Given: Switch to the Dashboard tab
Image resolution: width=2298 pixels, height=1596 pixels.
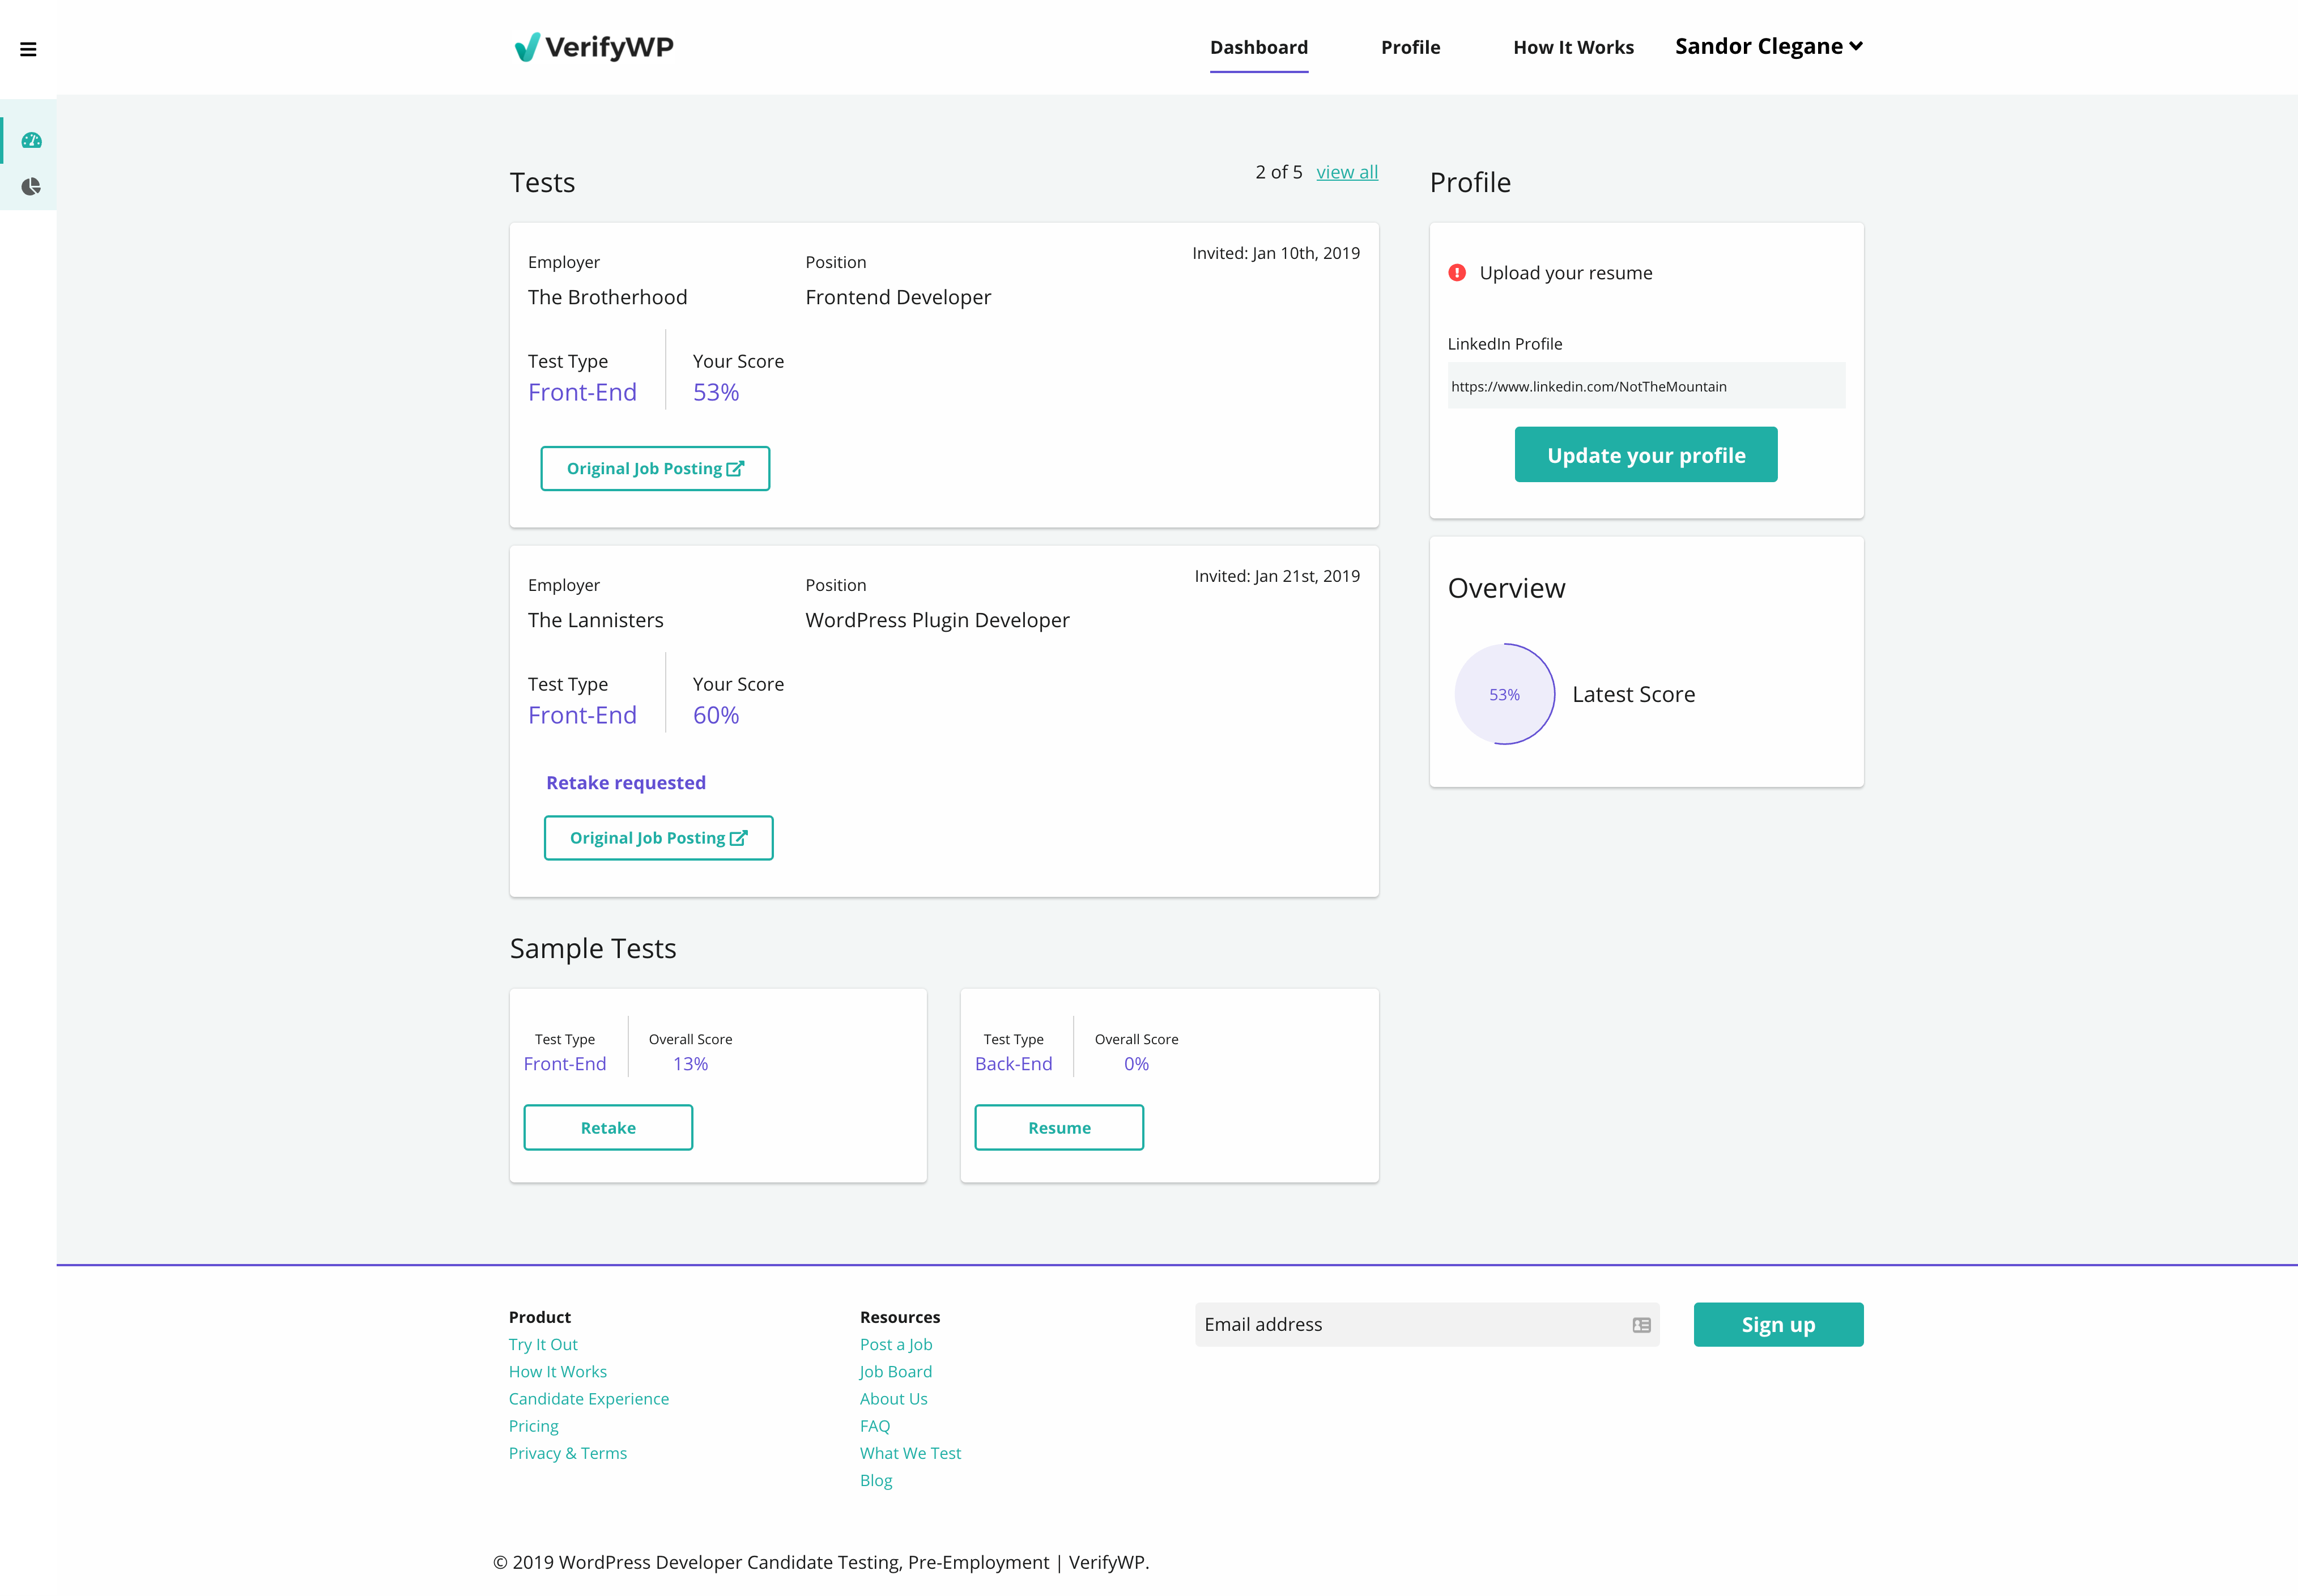Looking at the screenshot, I should [x=1258, y=47].
